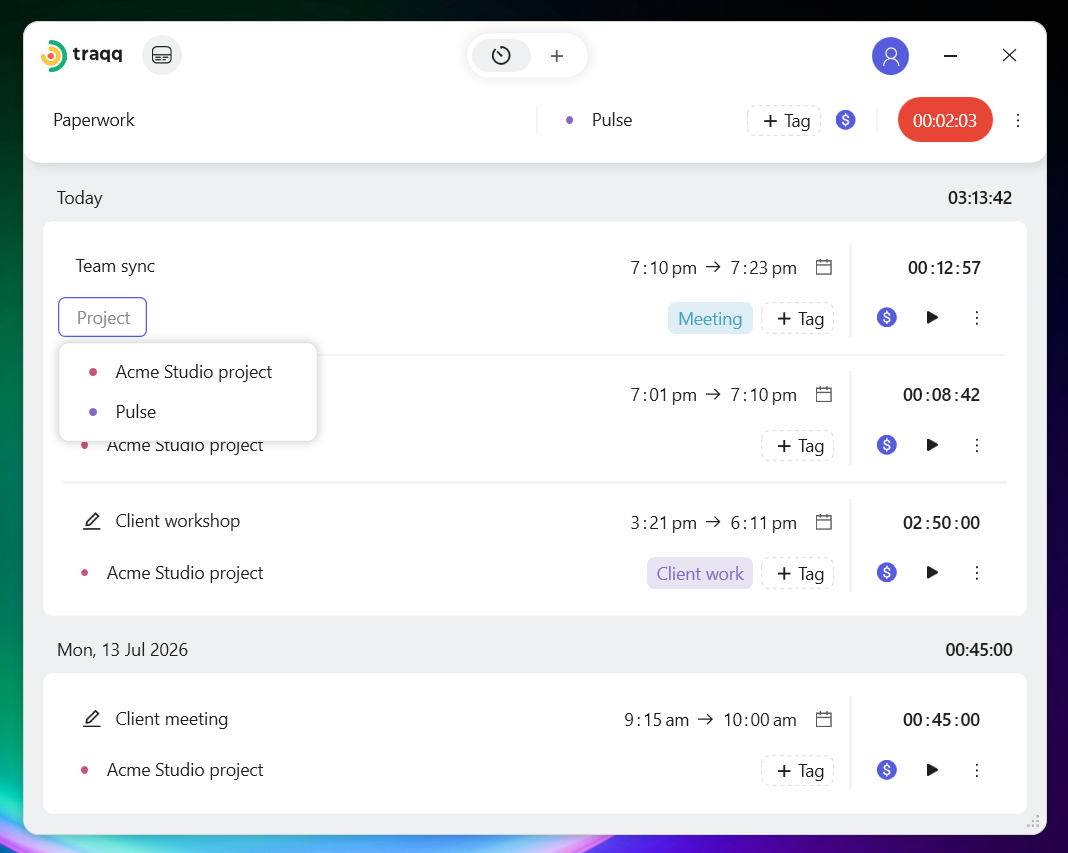Stop the running 00:02:03 timer
Viewport: 1068px width, 853px height.
[x=945, y=120]
